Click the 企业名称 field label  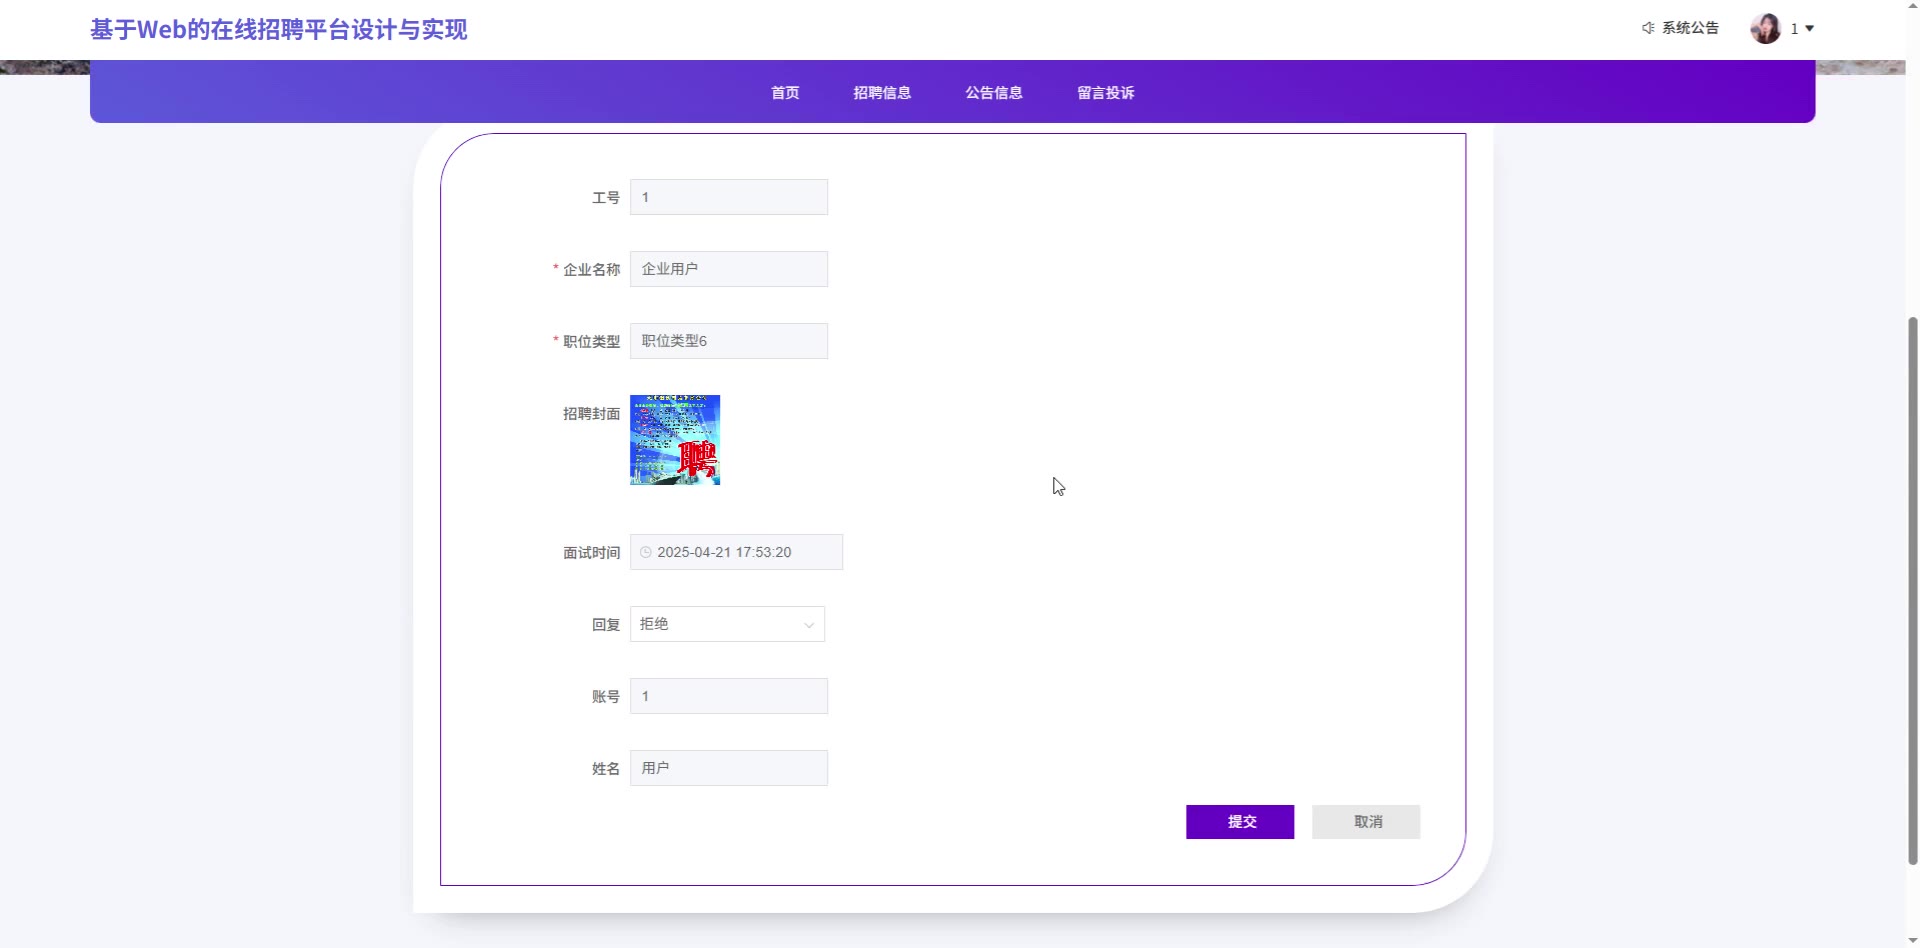tap(591, 270)
